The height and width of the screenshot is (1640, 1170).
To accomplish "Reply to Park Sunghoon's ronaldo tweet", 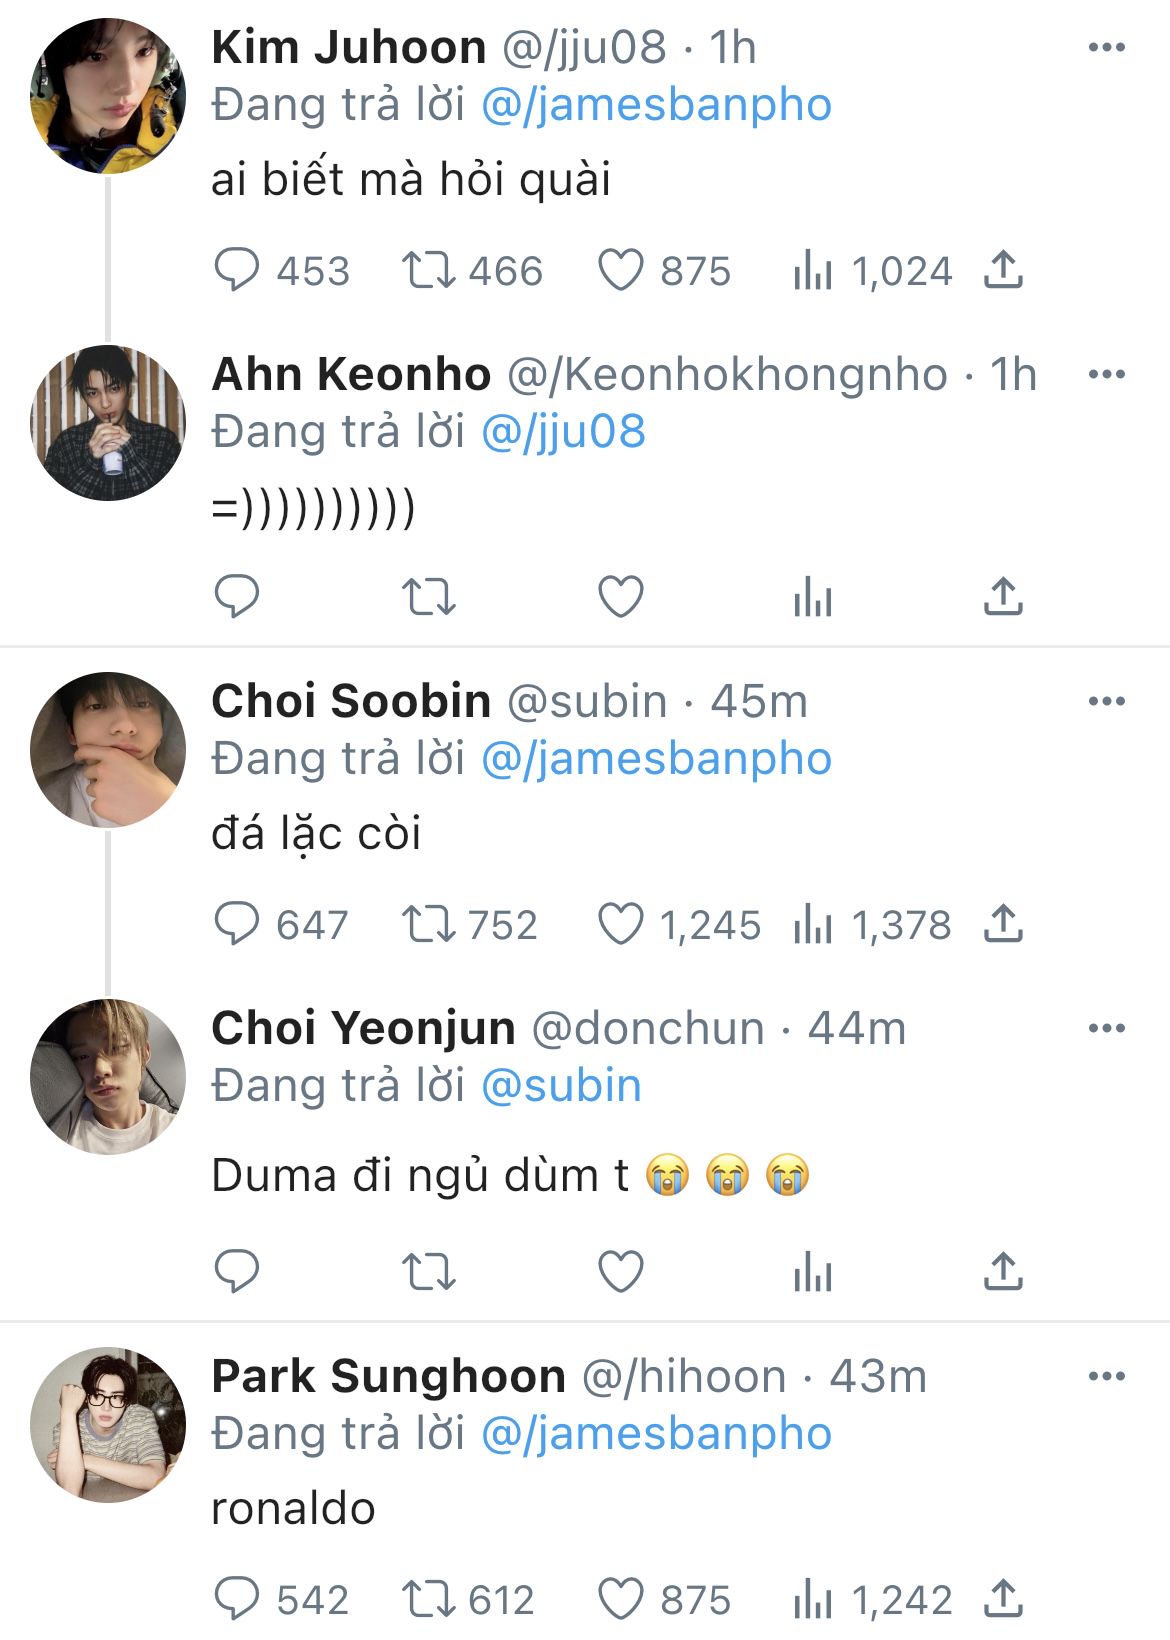I will [x=237, y=1599].
